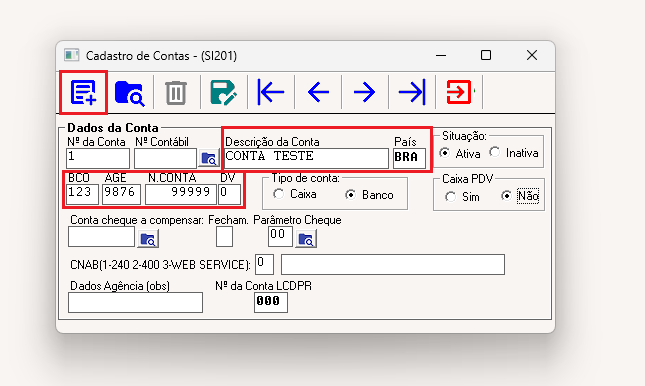Click the Situação group label
The width and height of the screenshot is (645, 386).
pos(464,136)
